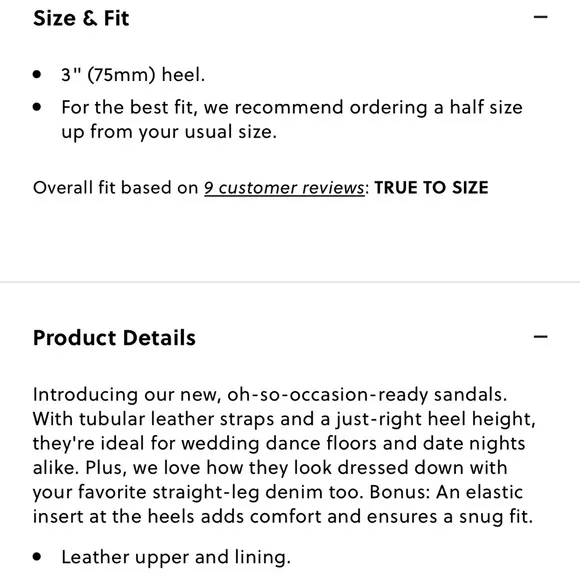Click the half size recommendation line
The image size is (580, 580).
pos(292,108)
